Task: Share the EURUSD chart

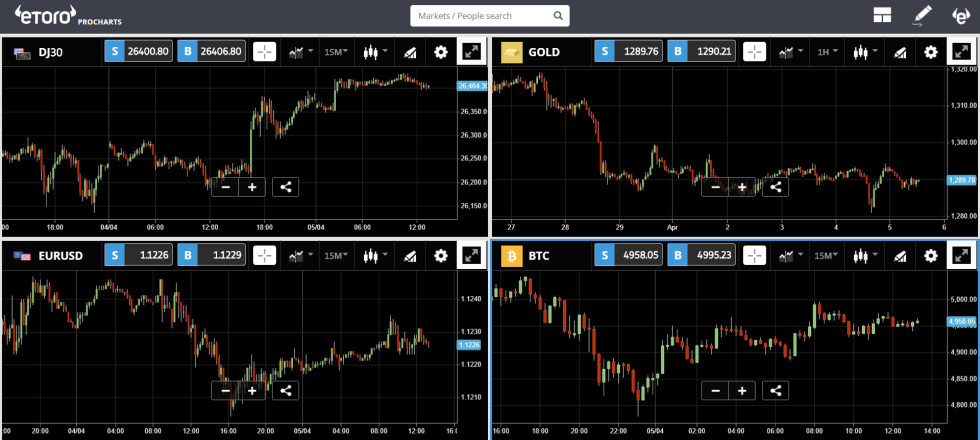Action: (285, 391)
